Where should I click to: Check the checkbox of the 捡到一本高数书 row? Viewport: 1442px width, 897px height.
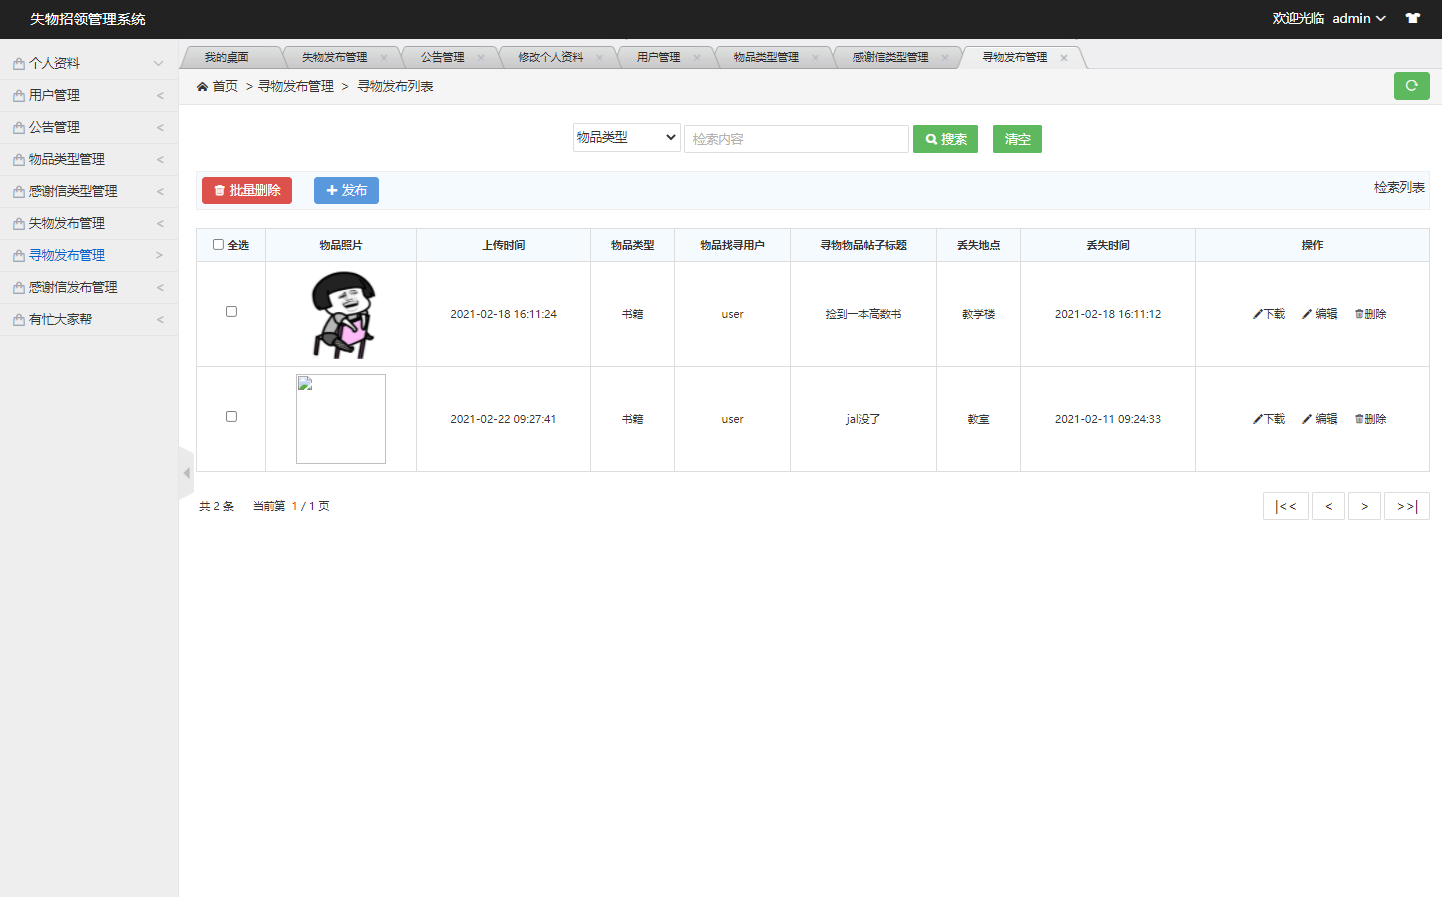(231, 311)
